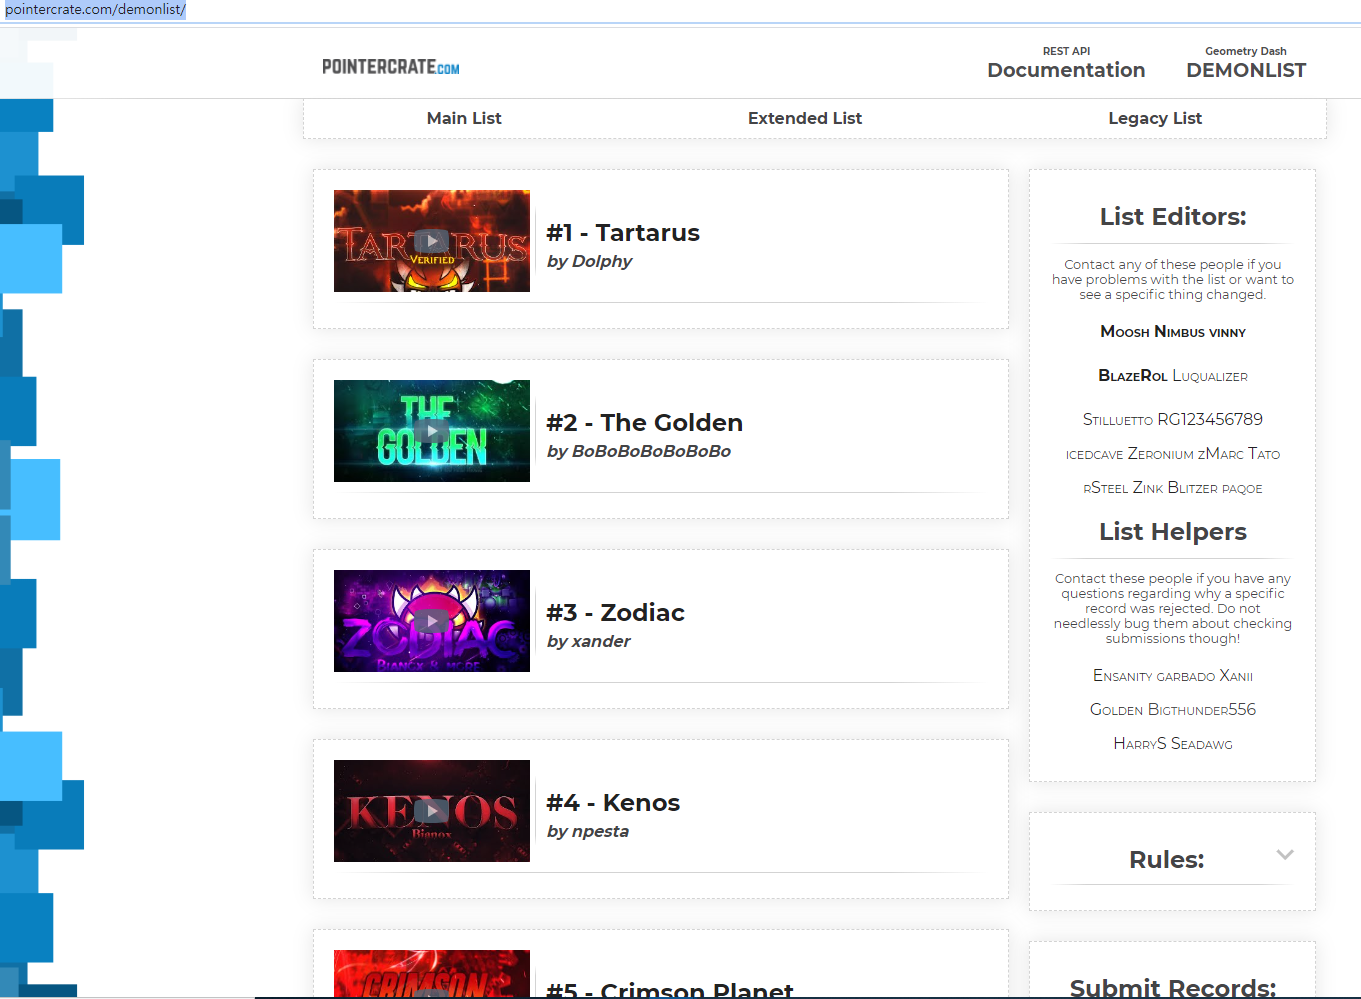The height and width of the screenshot is (999, 1361).
Task: Click the 'by BoBoBoBoBoBoBo' publisher text
Action: click(x=639, y=451)
